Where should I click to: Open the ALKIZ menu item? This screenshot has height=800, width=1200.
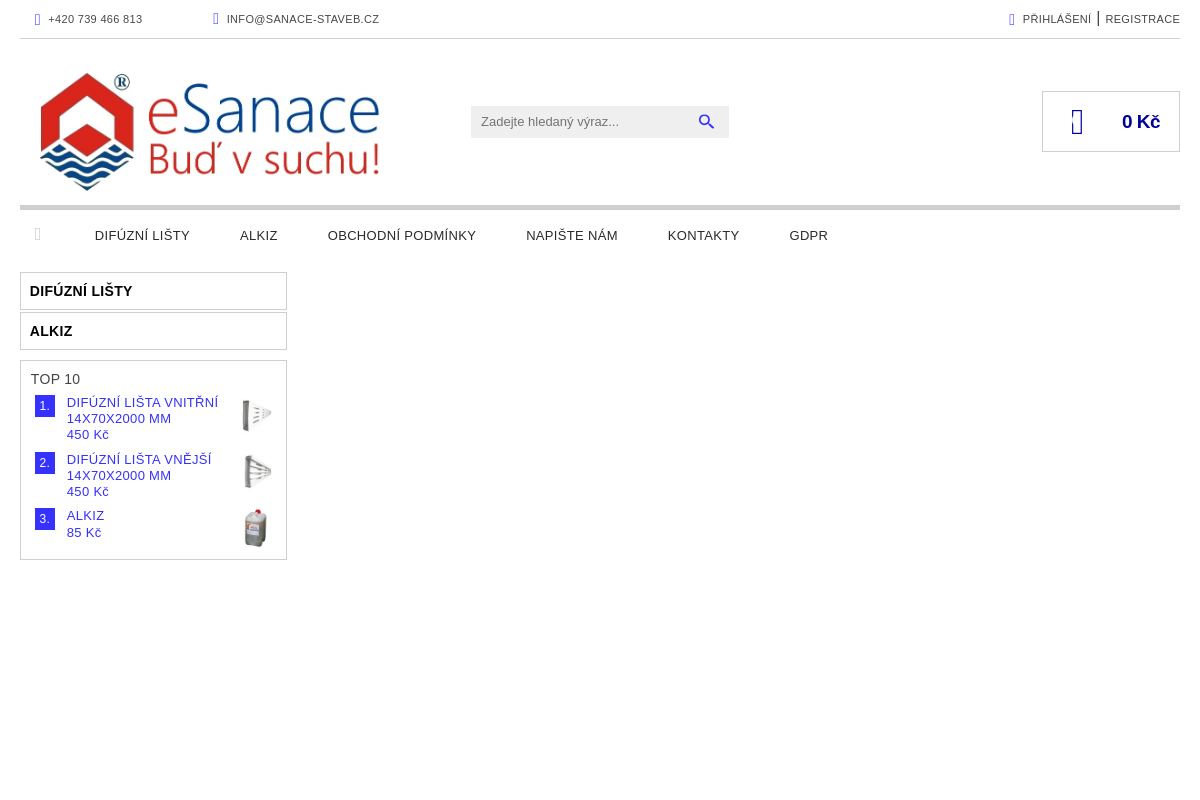[x=258, y=235]
